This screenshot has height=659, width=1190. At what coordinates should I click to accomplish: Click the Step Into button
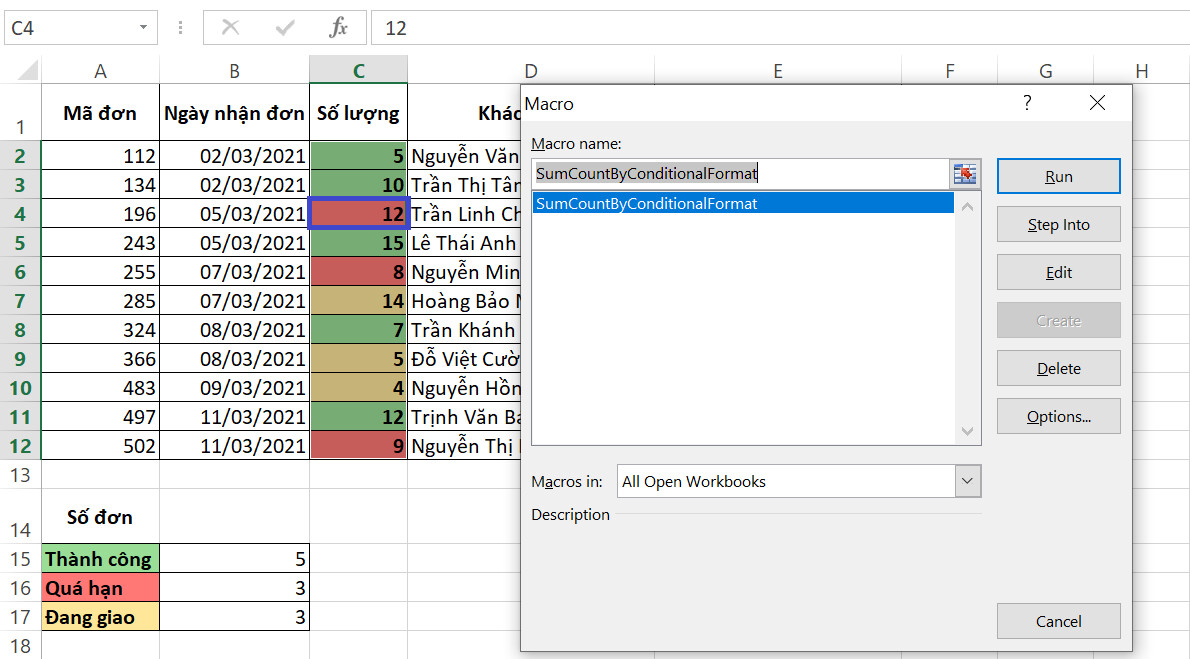click(1058, 224)
